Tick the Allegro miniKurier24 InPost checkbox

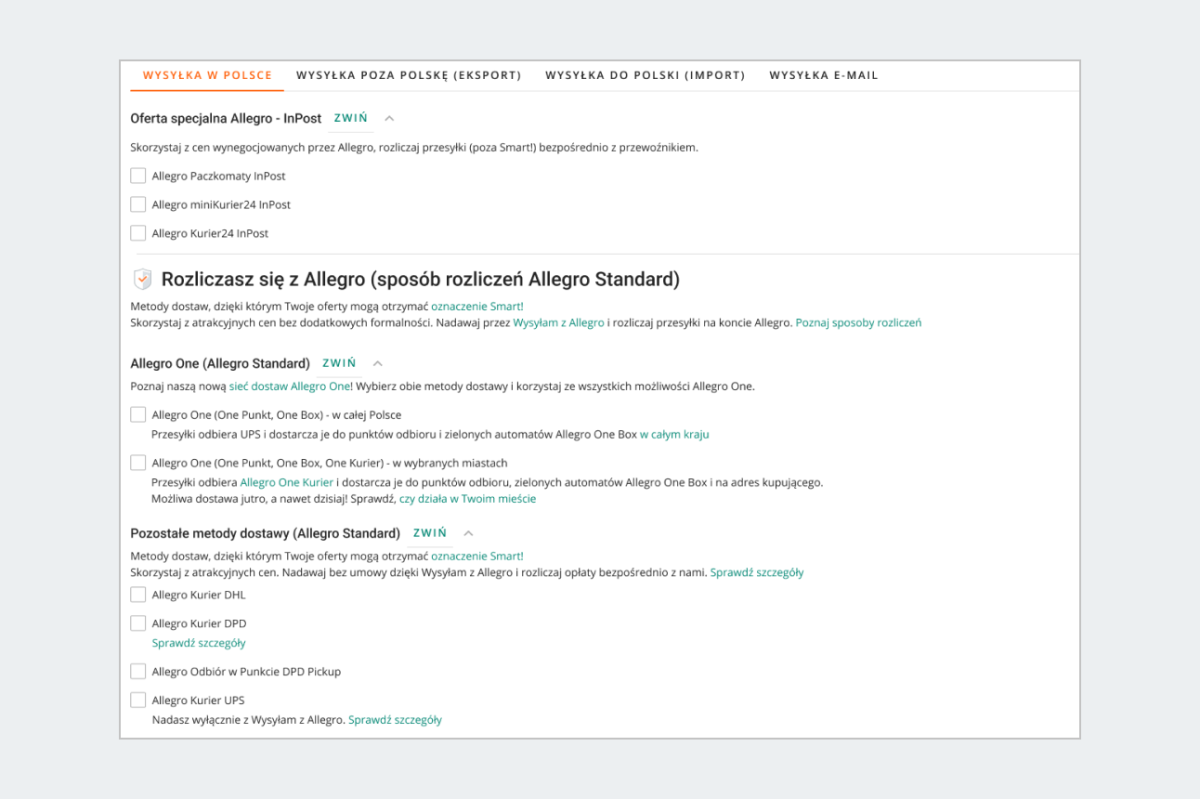(138, 204)
